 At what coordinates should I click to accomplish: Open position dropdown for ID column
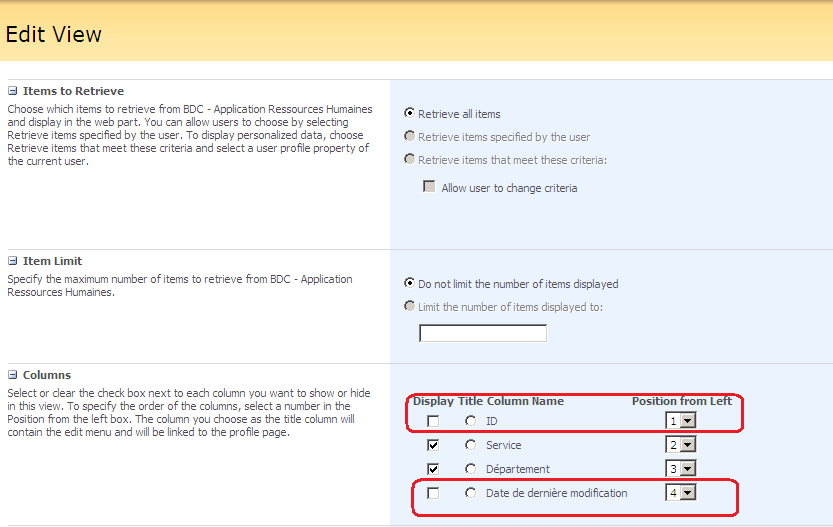coord(681,421)
